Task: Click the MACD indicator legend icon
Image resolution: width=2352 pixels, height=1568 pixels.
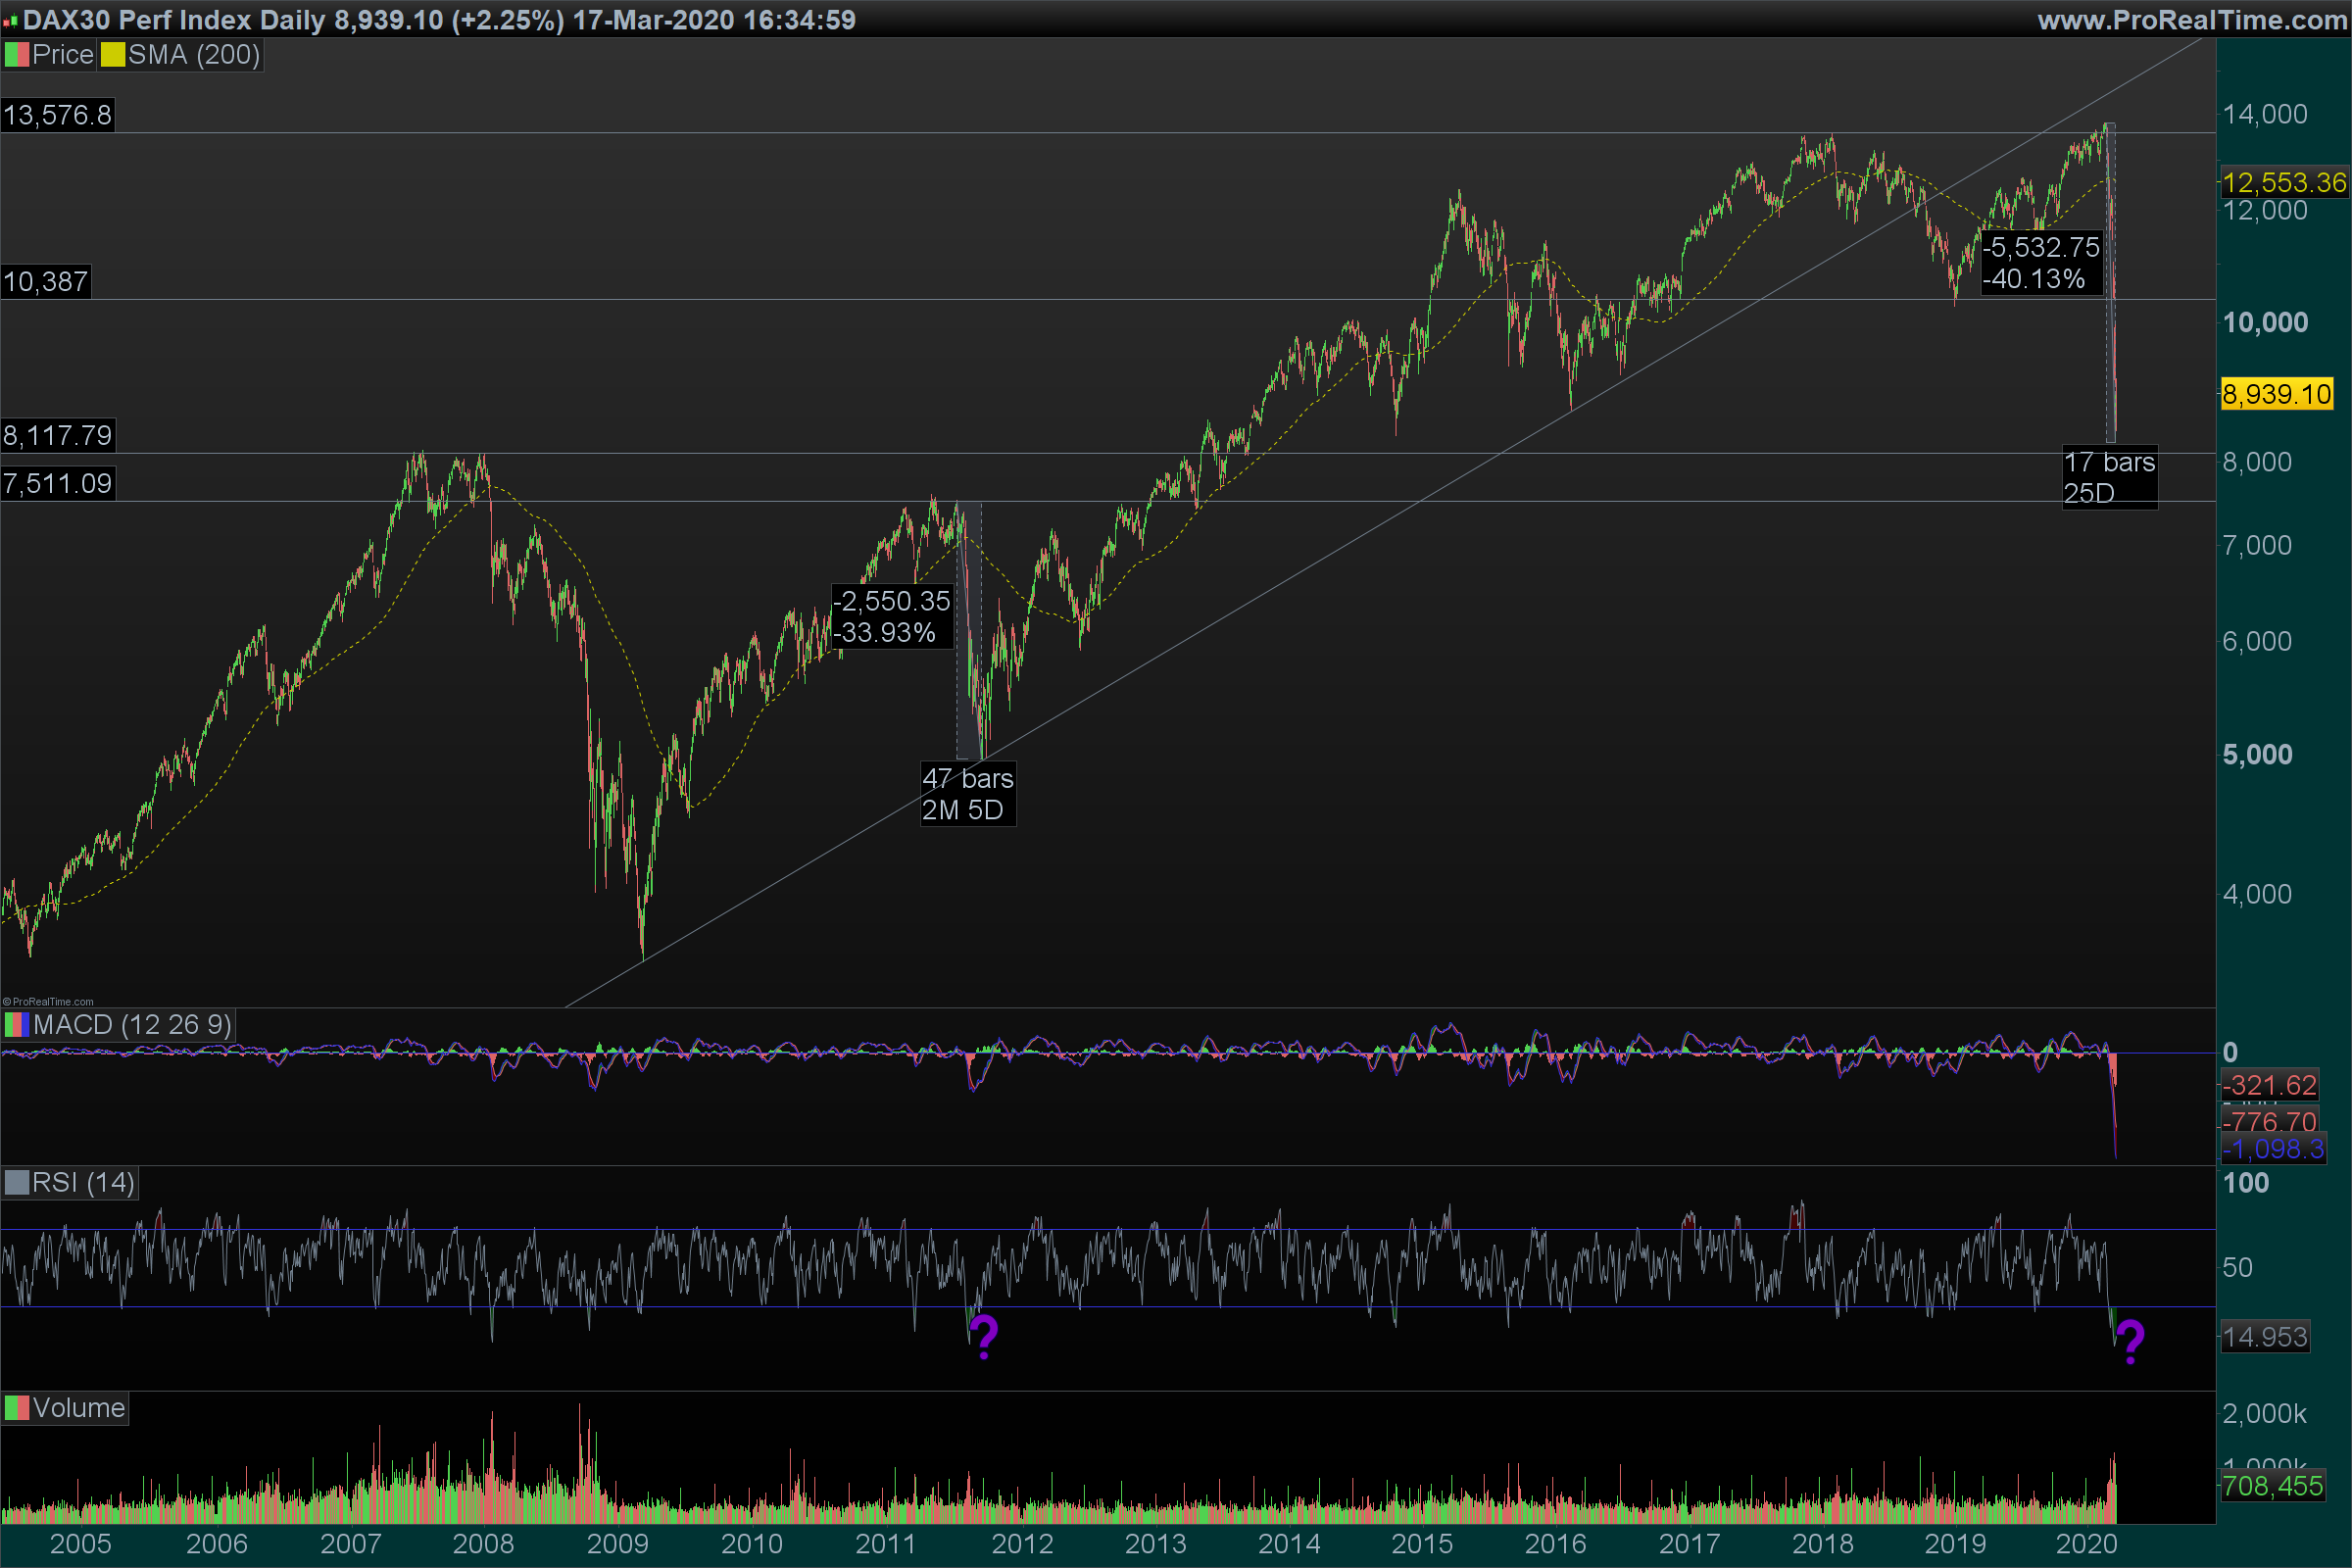Action: 16,1025
